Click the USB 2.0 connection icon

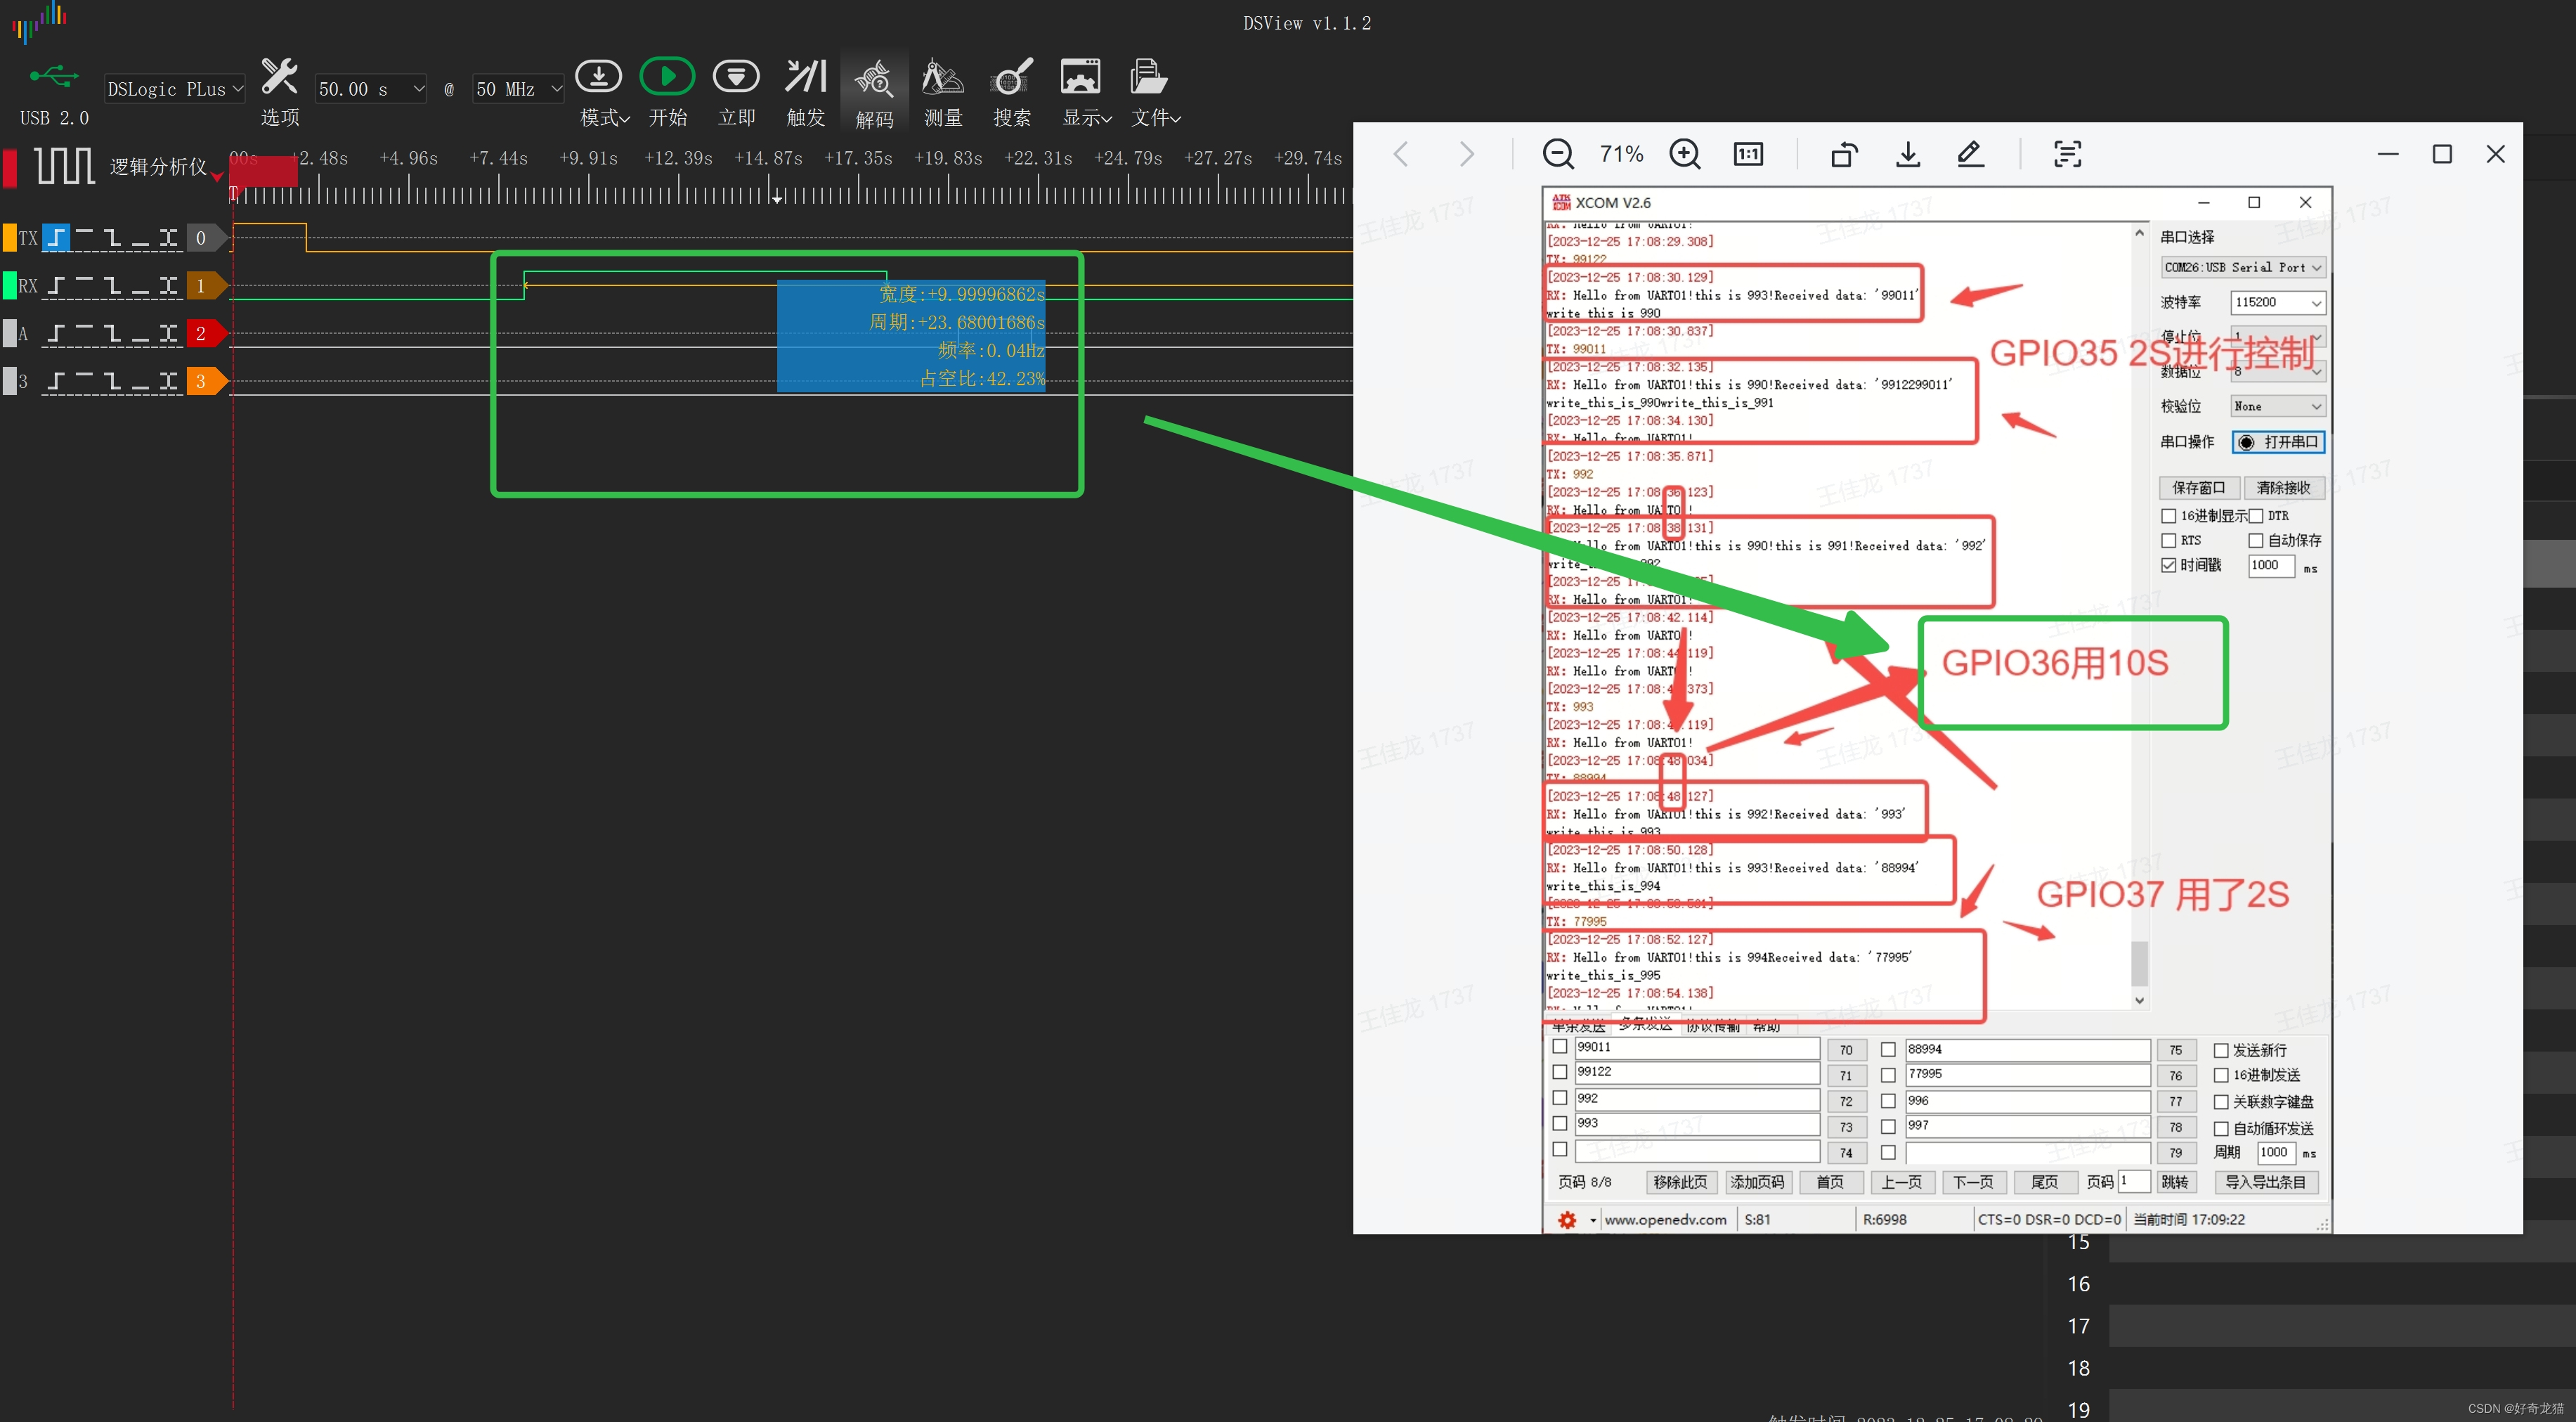54,76
